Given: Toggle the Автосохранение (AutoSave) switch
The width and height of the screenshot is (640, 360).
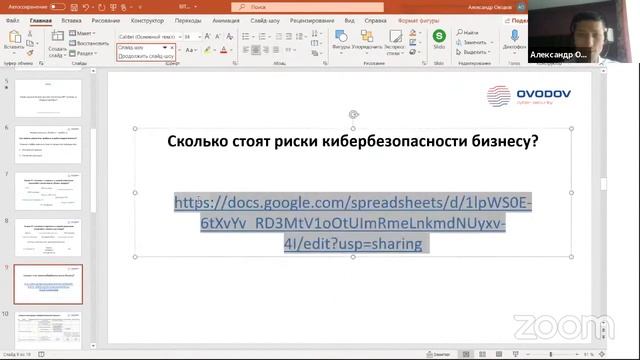Looking at the screenshot, I should pos(58,7).
